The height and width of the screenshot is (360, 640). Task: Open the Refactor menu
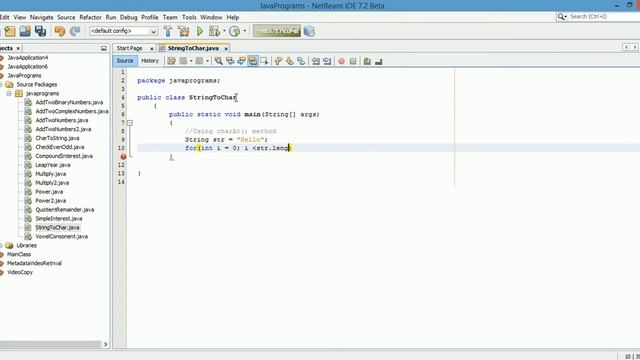pos(90,18)
